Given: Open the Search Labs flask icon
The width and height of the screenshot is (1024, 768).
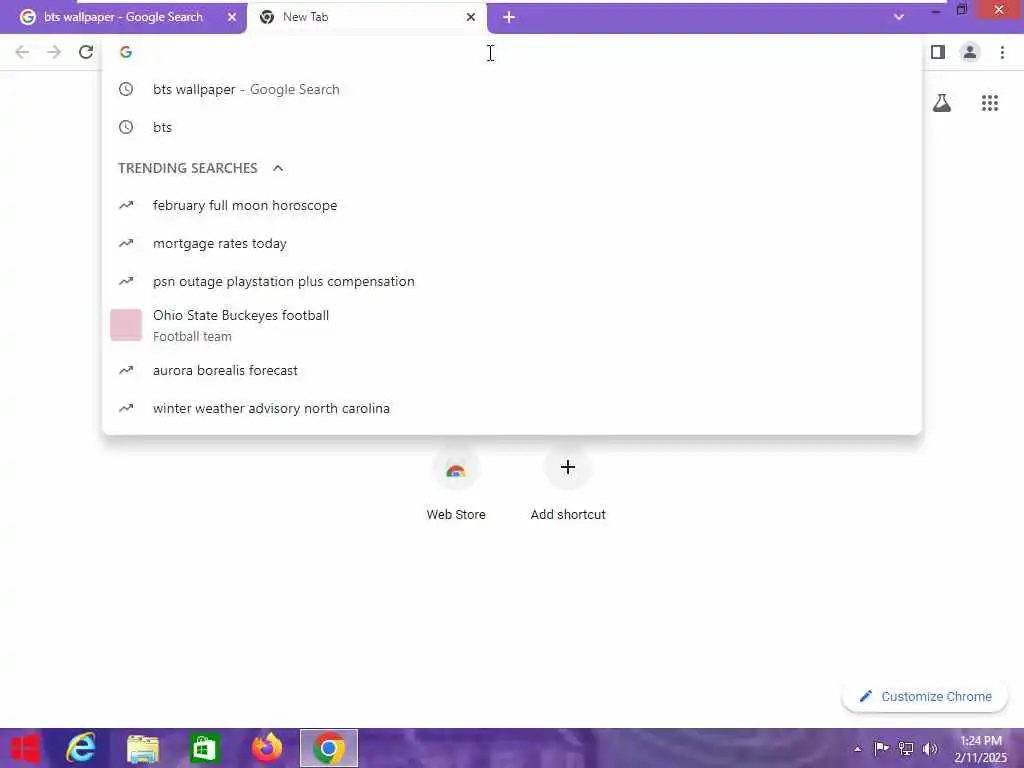Looking at the screenshot, I should tap(942, 103).
